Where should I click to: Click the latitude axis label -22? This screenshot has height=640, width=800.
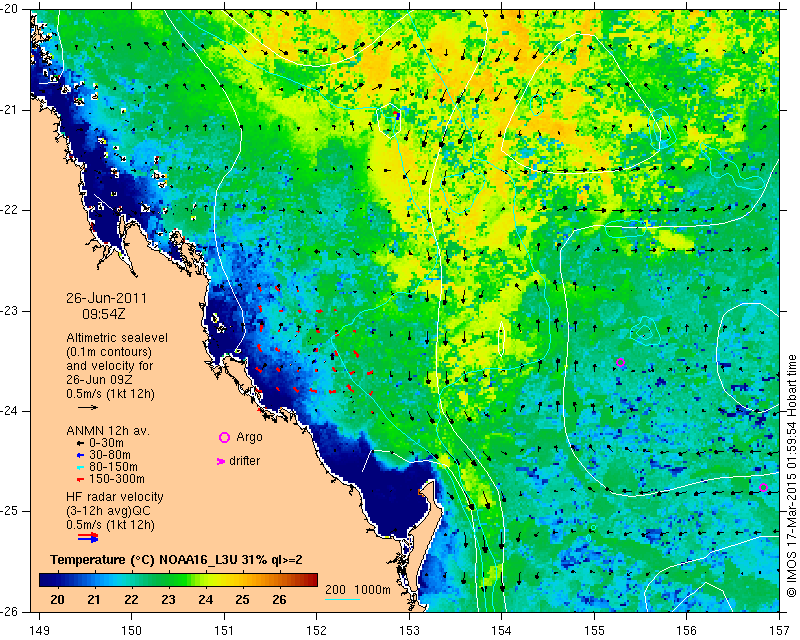(x=9, y=210)
